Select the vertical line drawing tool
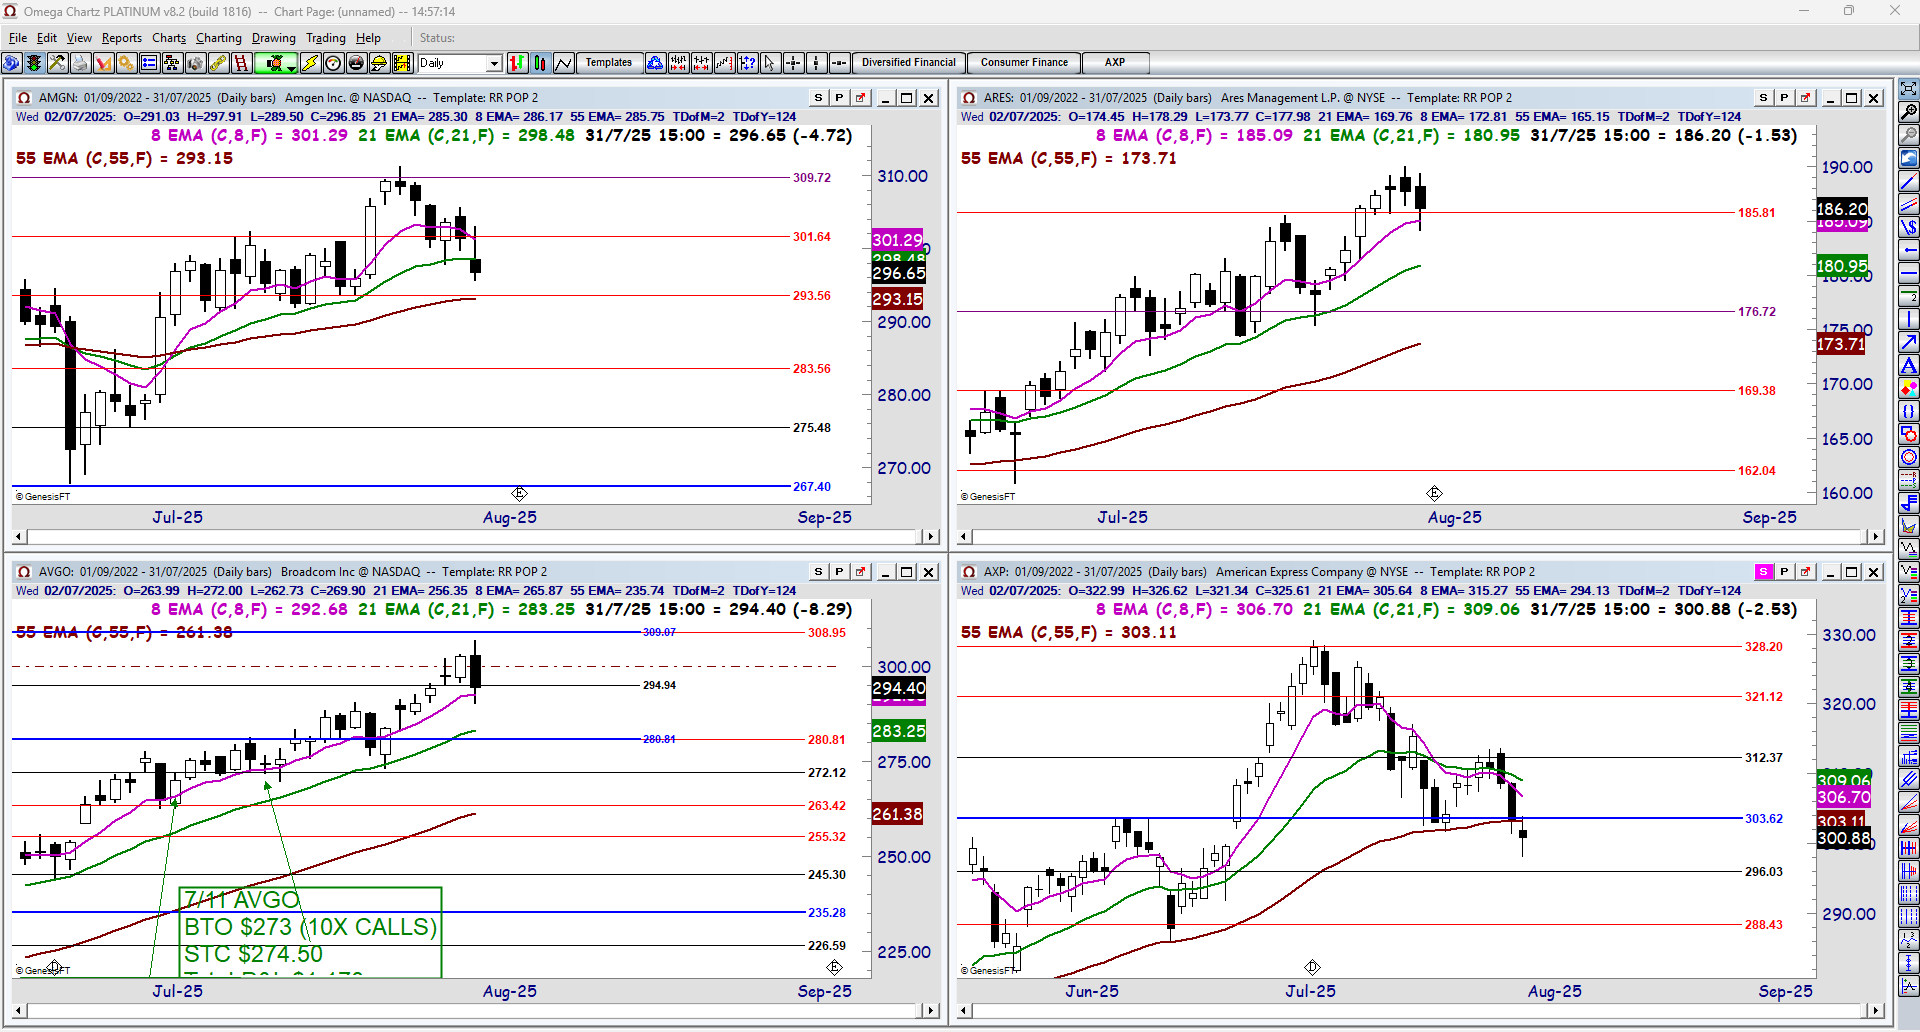The image size is (1920, 1032). pos(1909,319)
